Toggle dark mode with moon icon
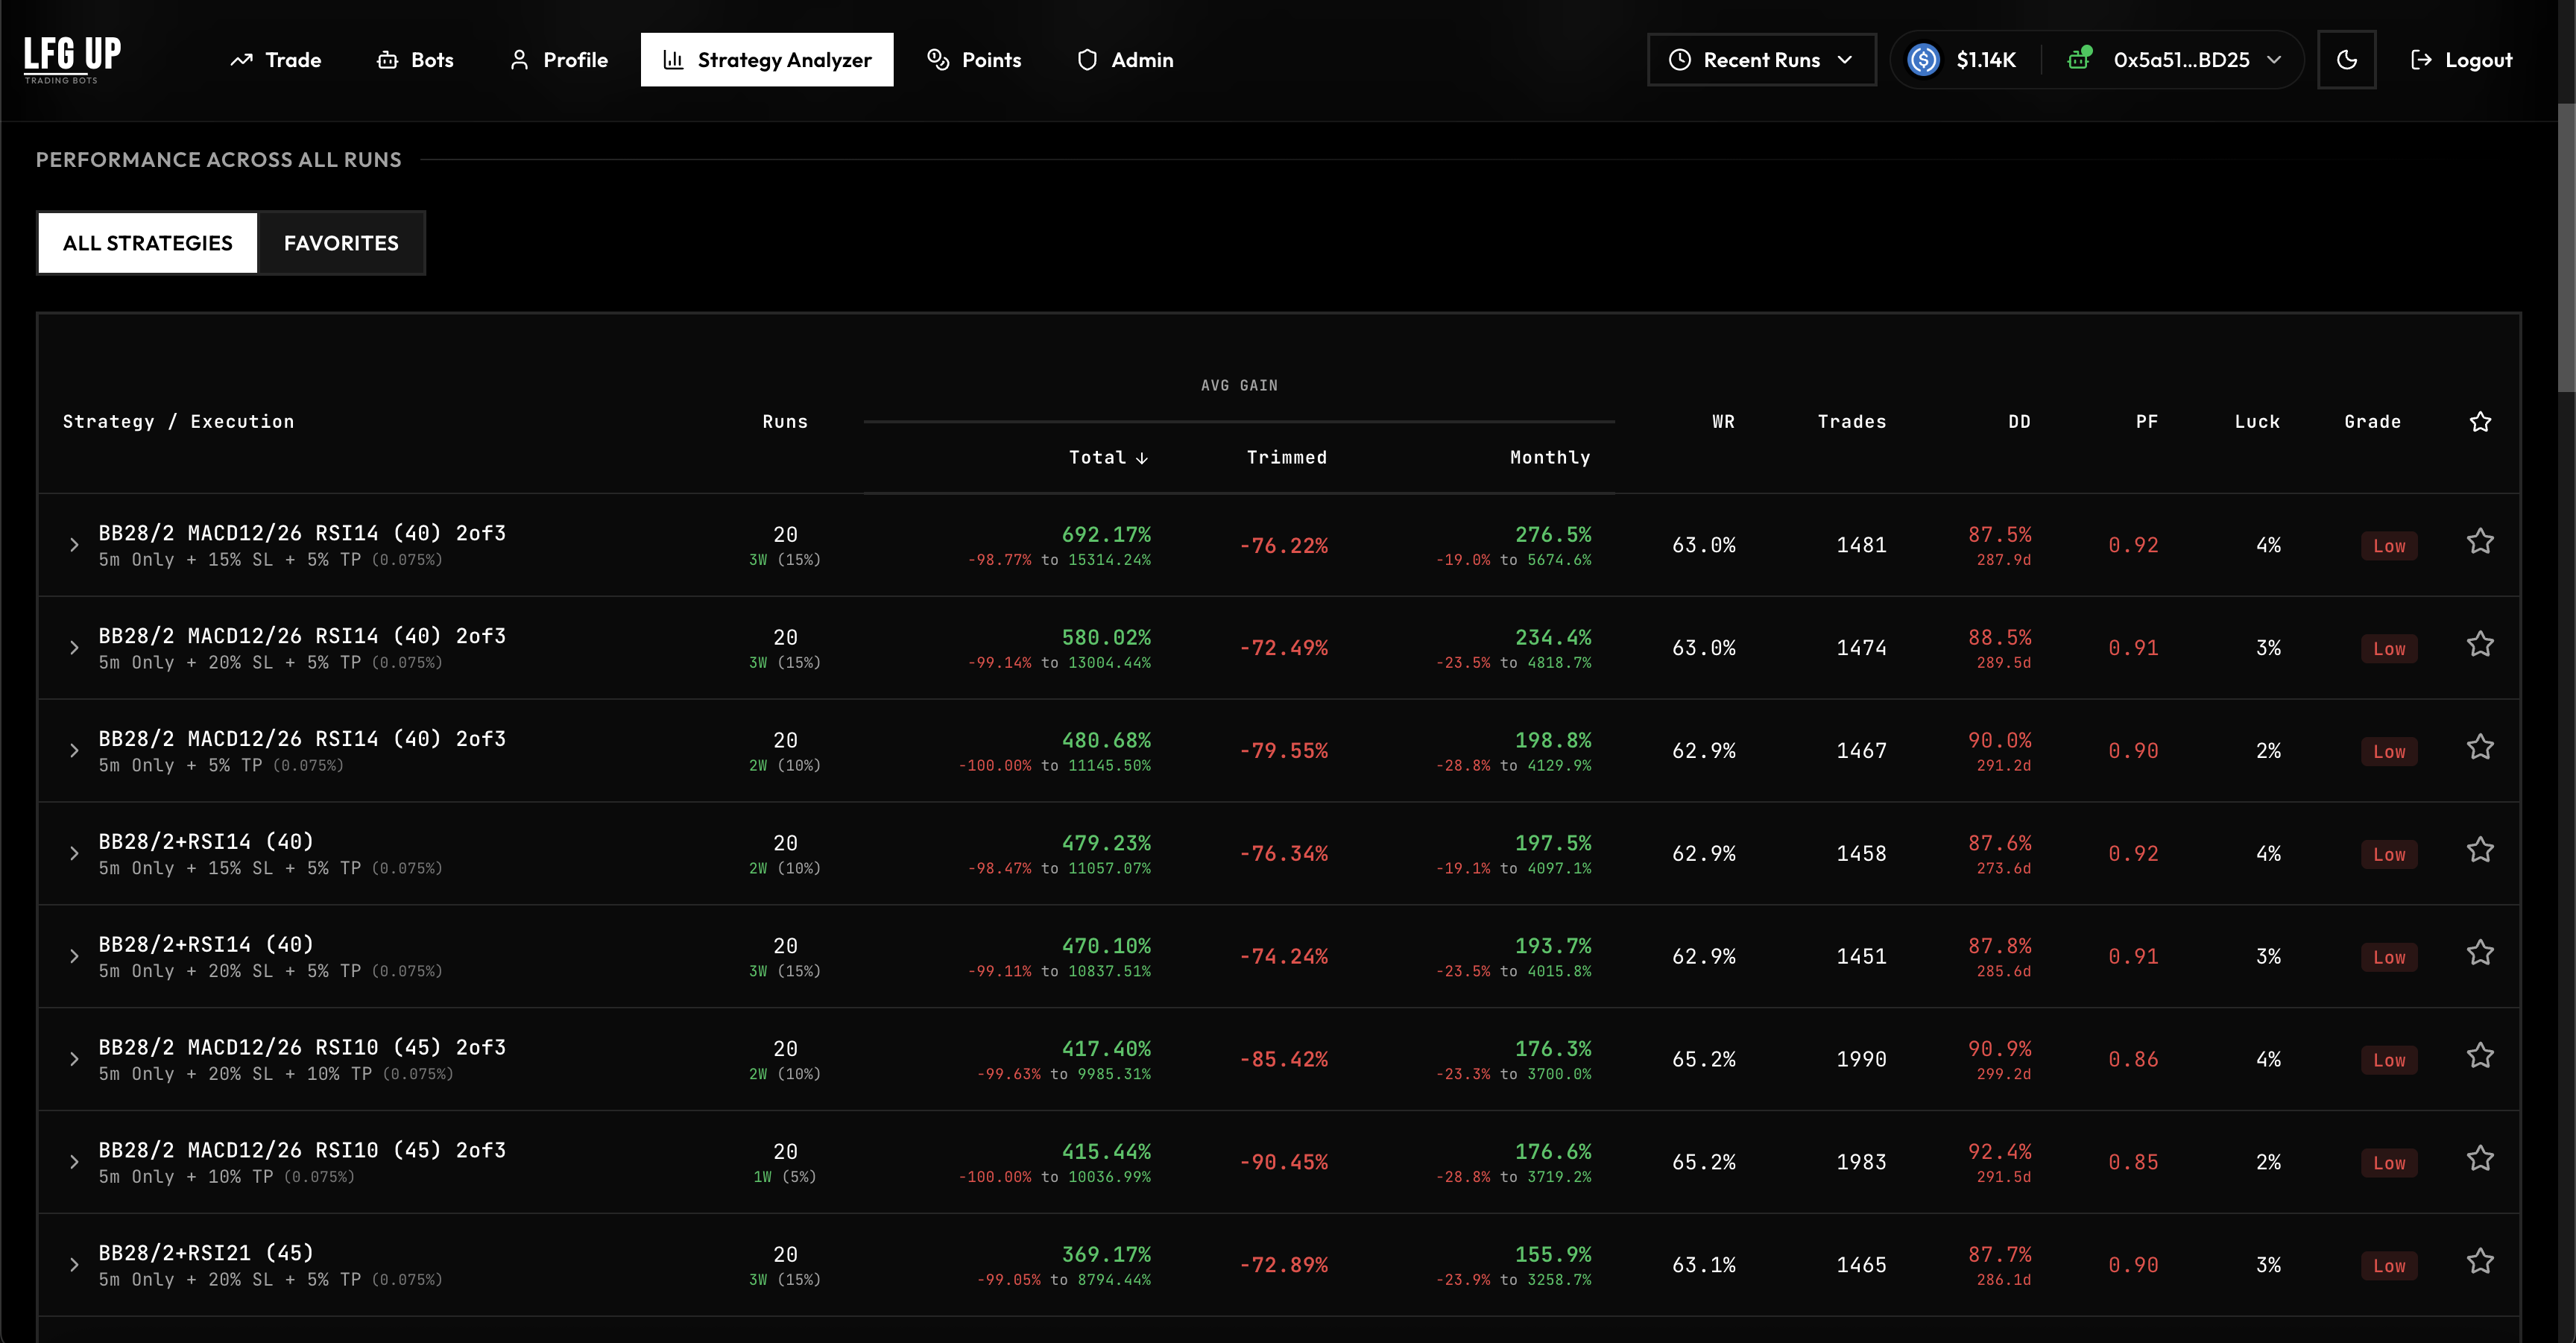Image resolution: width=2576 pixels, height=1343 pixels. pos(2346,60)
